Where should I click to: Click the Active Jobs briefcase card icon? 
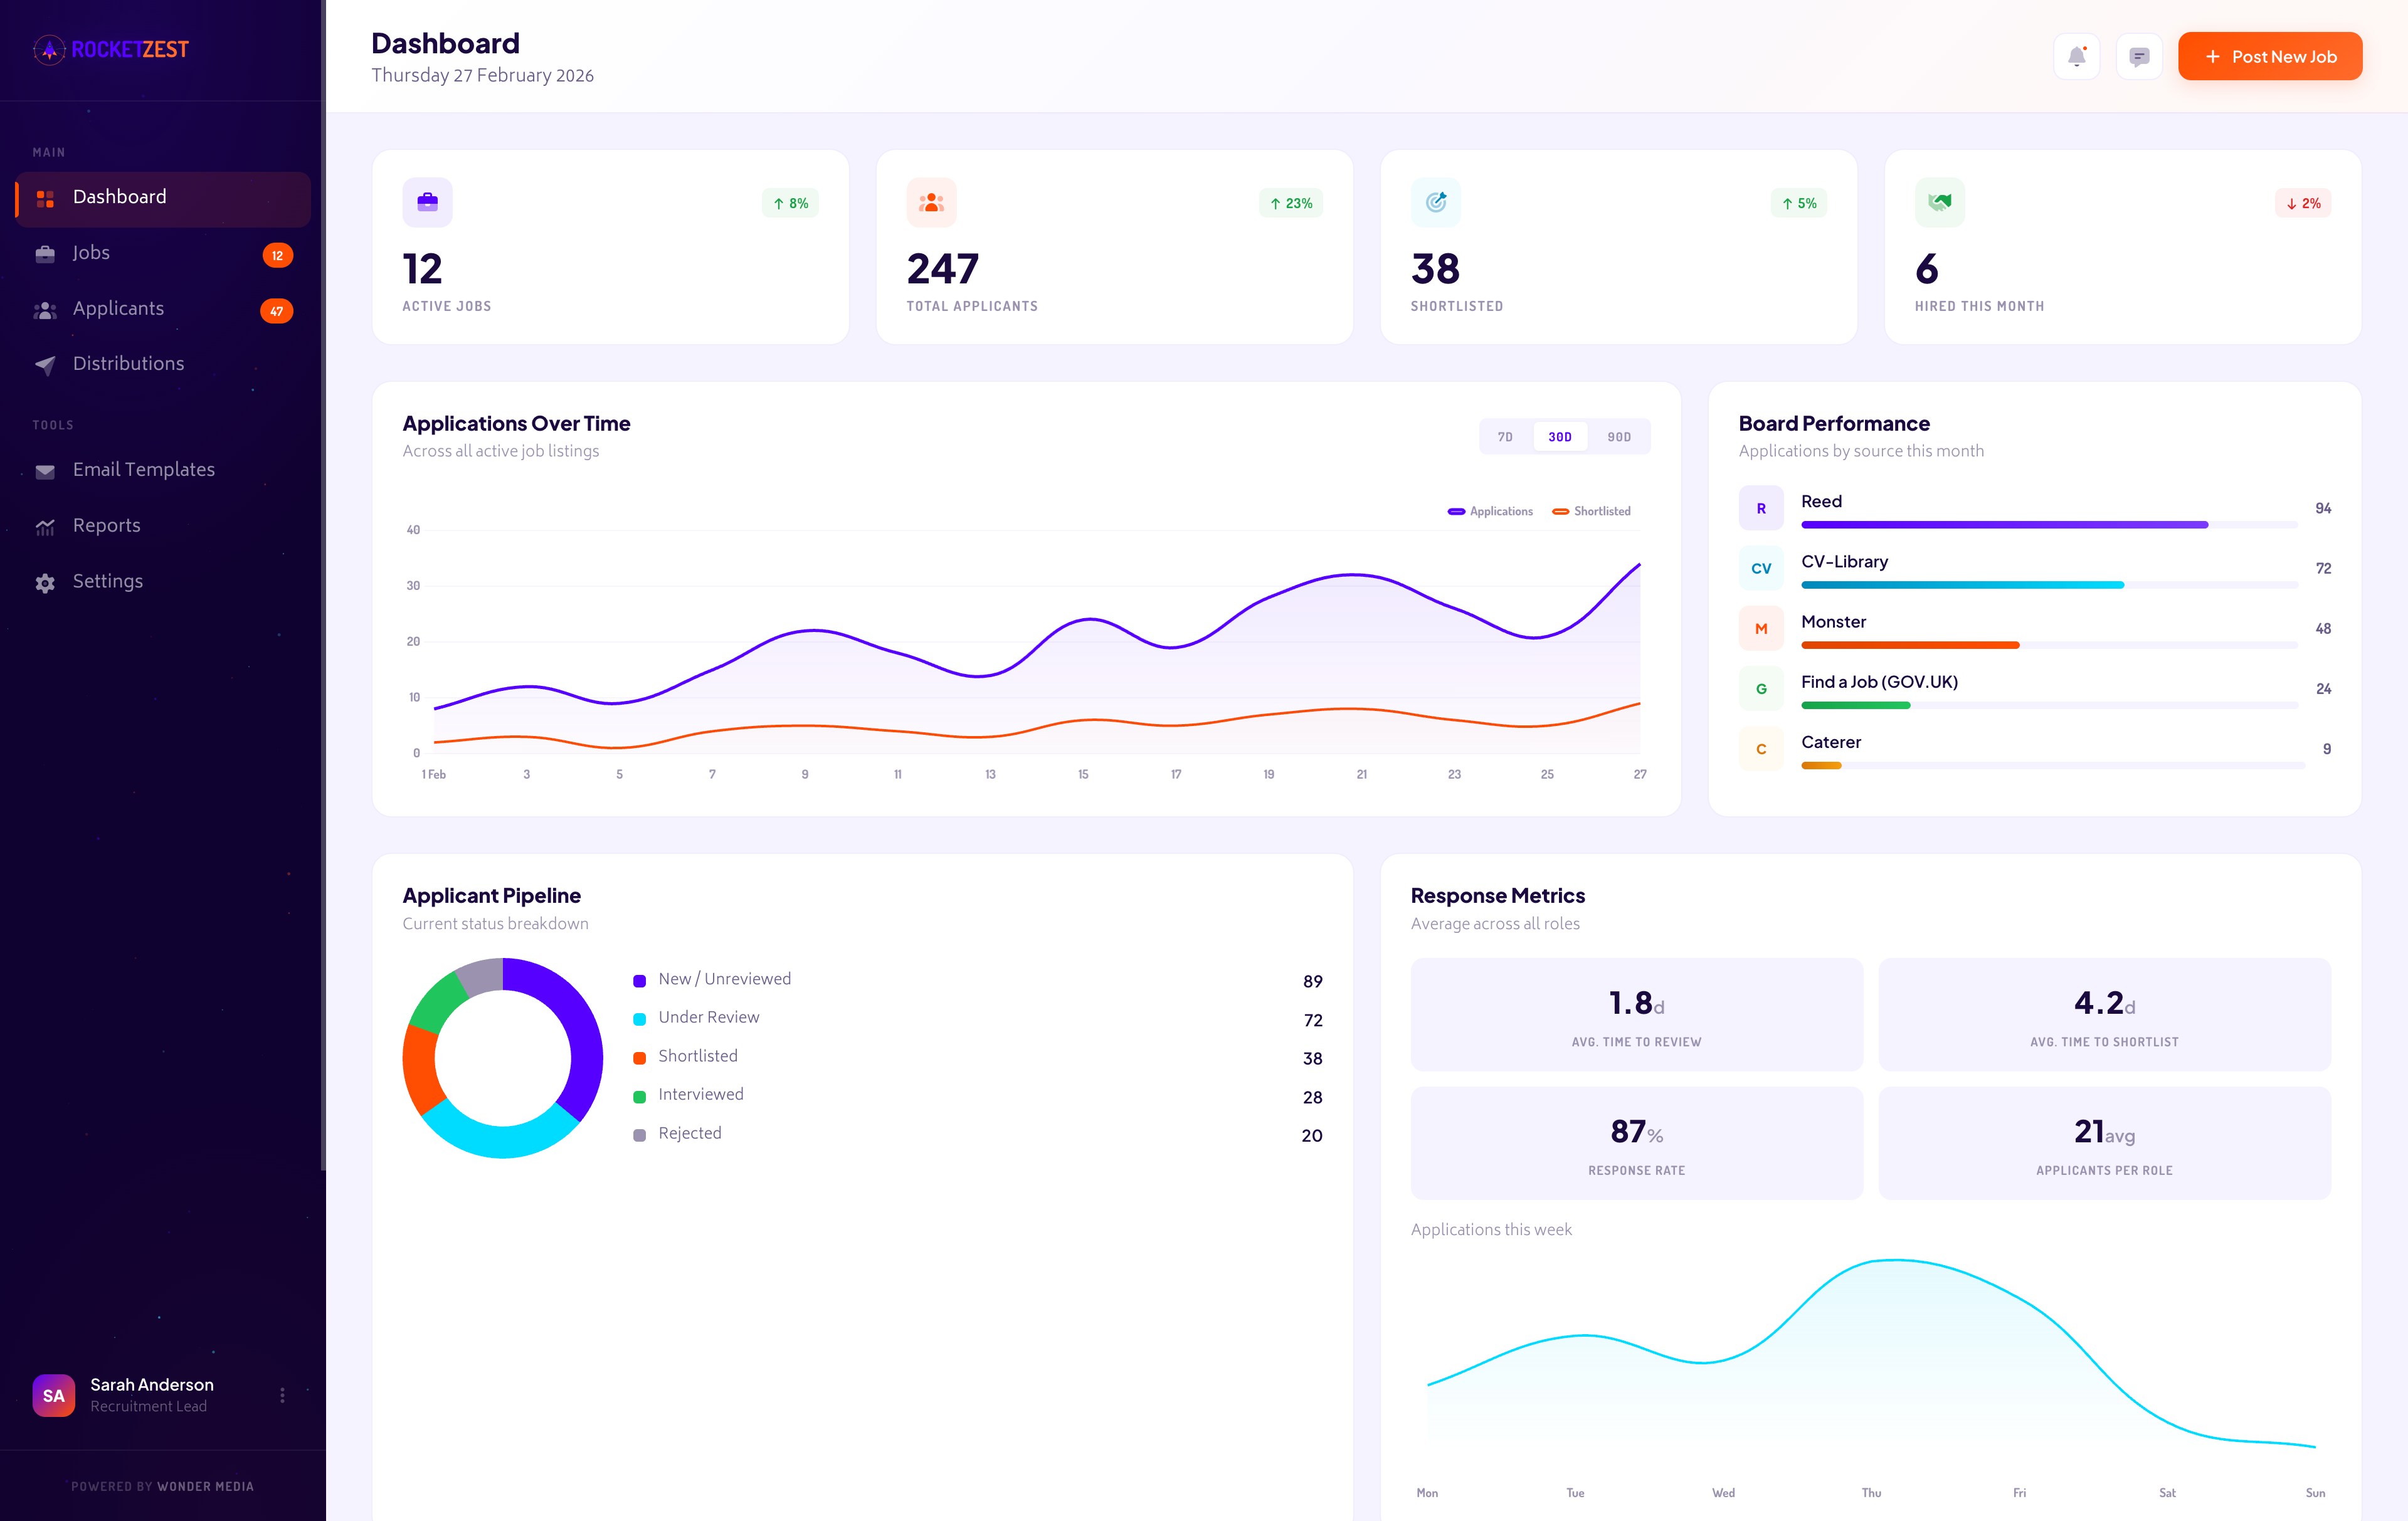427,202
